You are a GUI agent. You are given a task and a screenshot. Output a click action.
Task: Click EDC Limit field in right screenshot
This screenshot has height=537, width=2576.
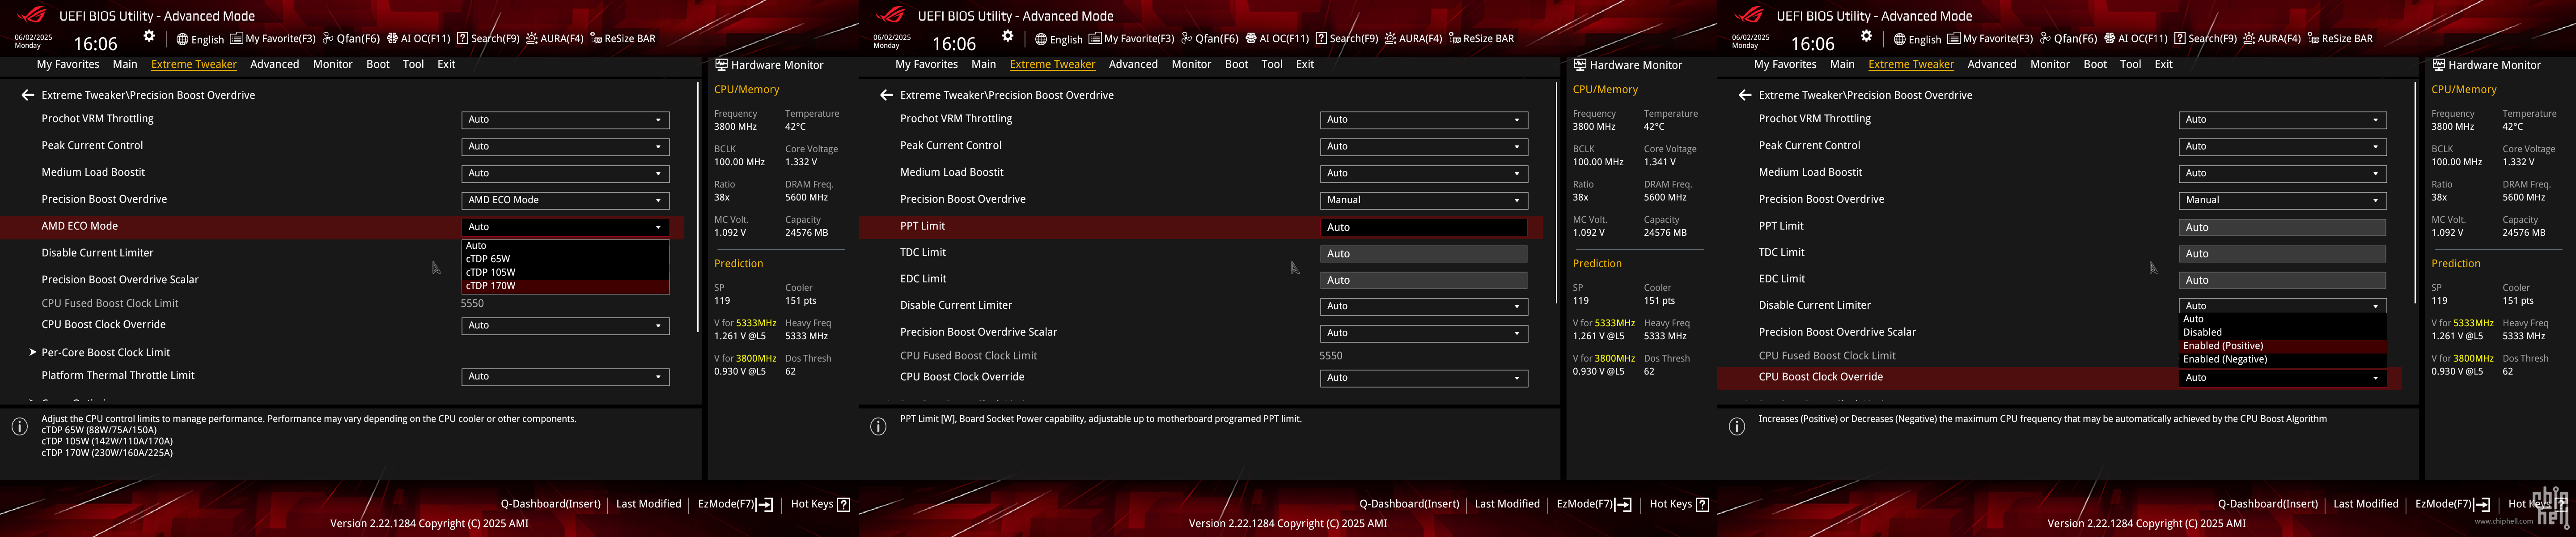(2283, 280)
